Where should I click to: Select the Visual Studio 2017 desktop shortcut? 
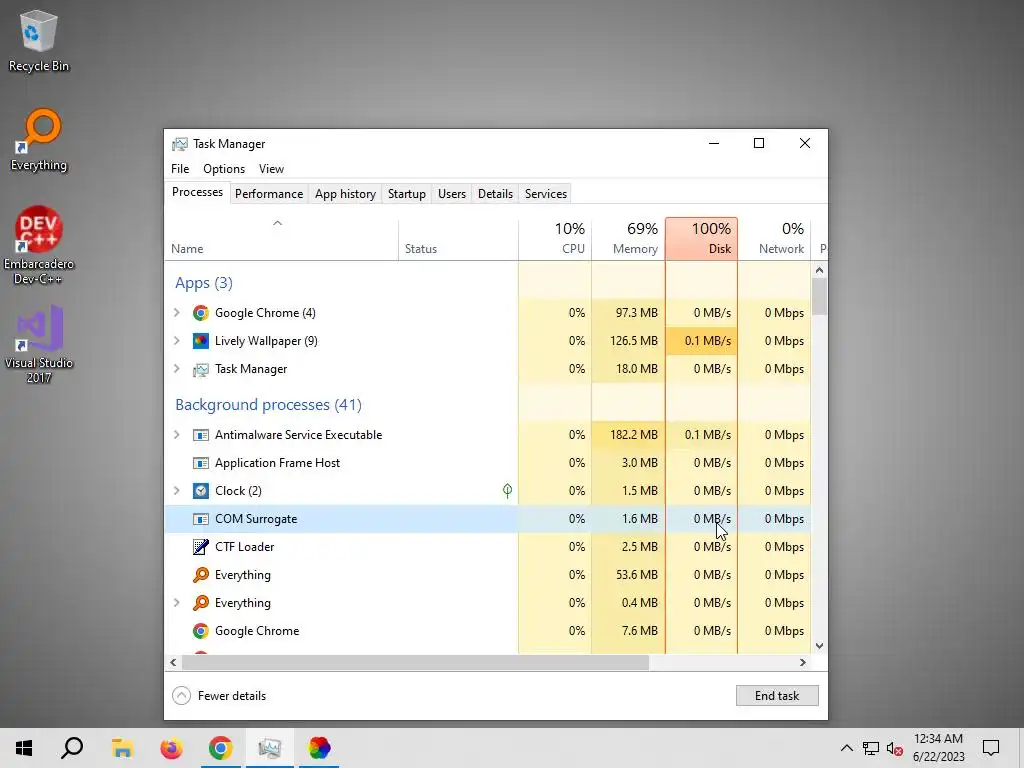pyautogui.click(x=38, y=344)
